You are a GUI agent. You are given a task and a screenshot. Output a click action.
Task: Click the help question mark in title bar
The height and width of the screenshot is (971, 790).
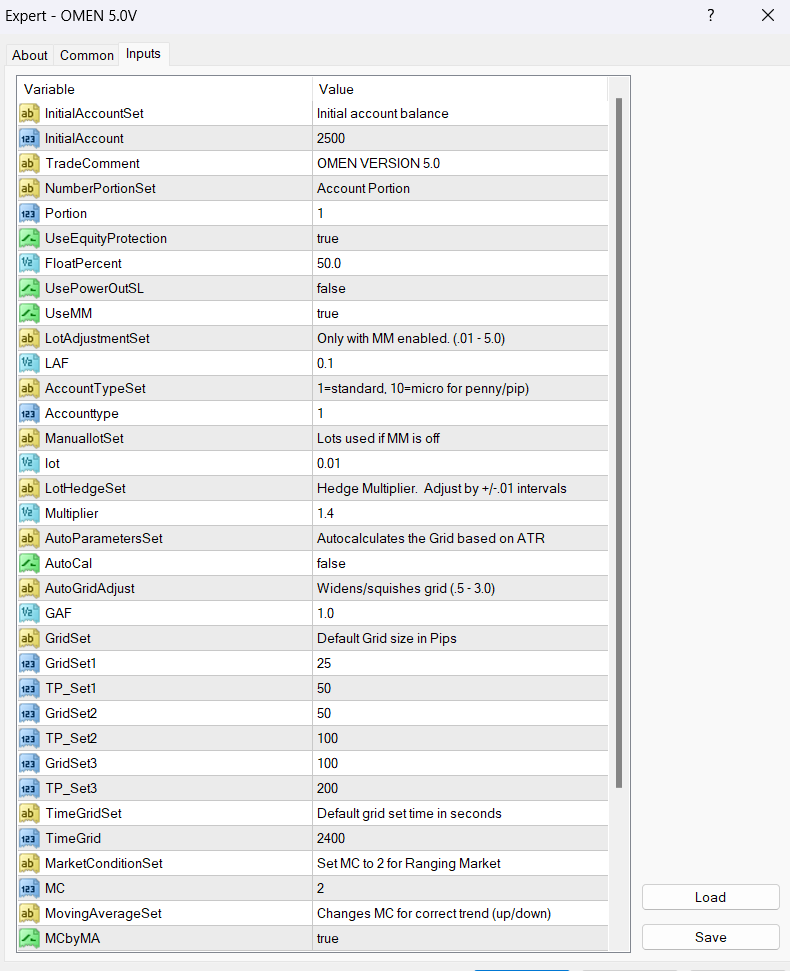[711, 15]
